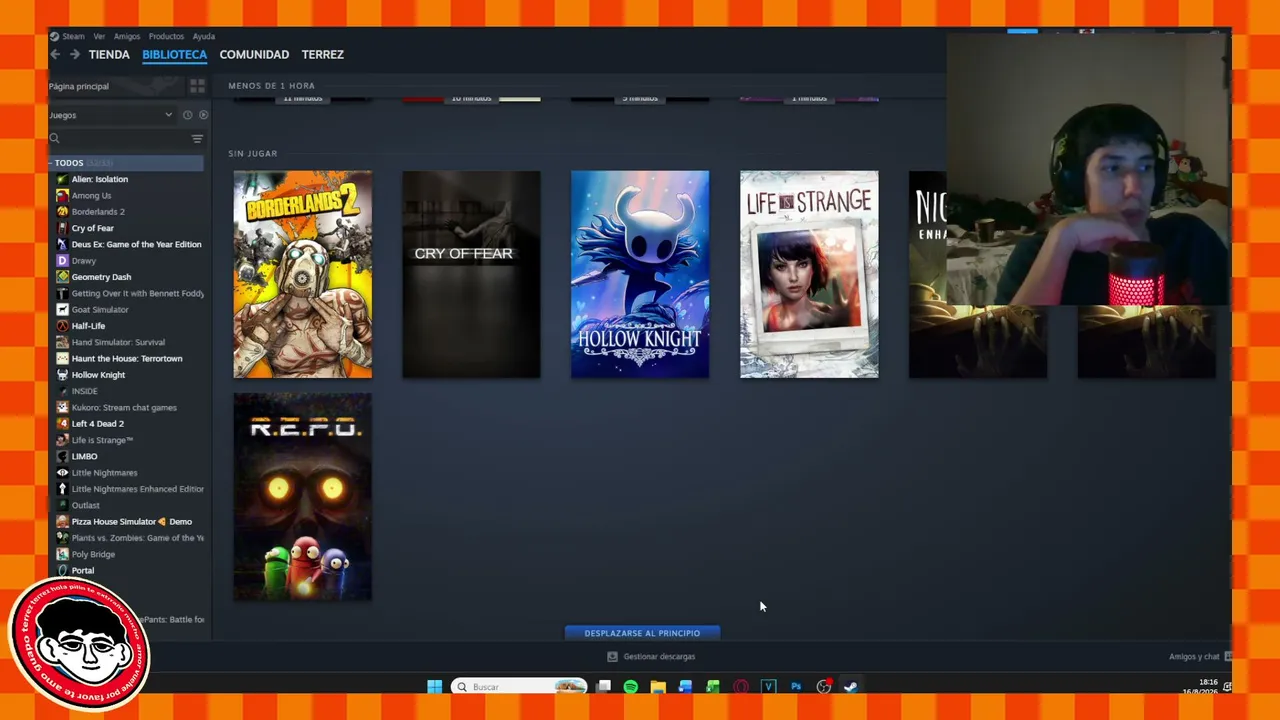The height and width of the screenshot is (720, 1280).
Task: Open Spotify from the taskbar
Action: [631, 687]
